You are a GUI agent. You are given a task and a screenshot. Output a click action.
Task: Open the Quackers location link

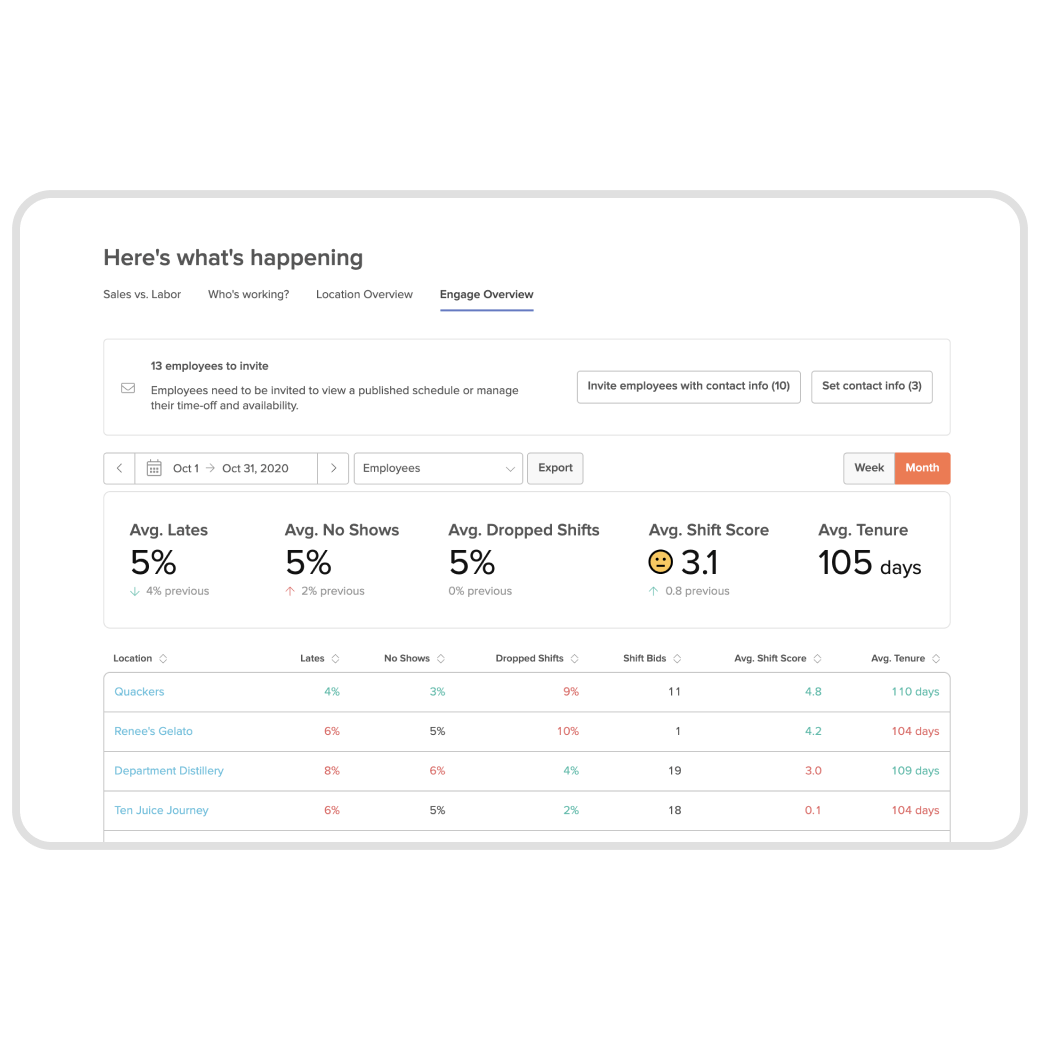(x=139, y=691)
